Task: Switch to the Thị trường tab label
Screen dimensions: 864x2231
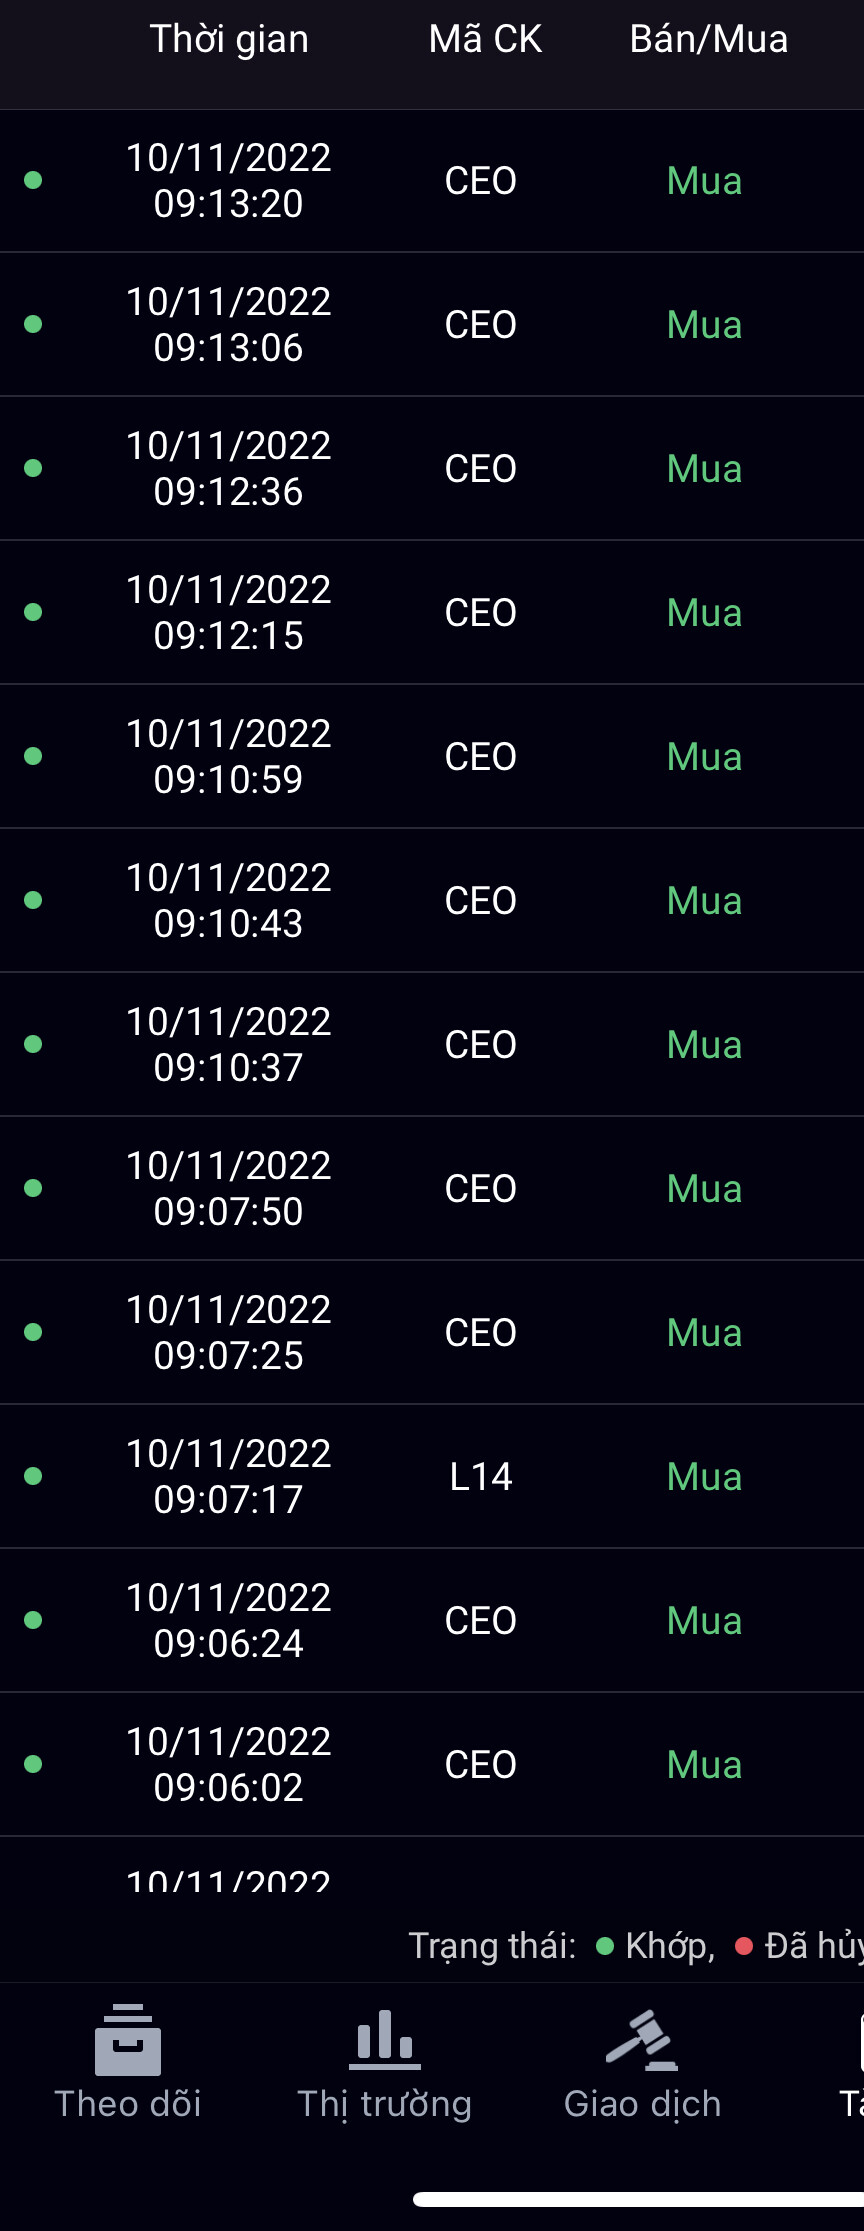Action: click(385, 2104)
